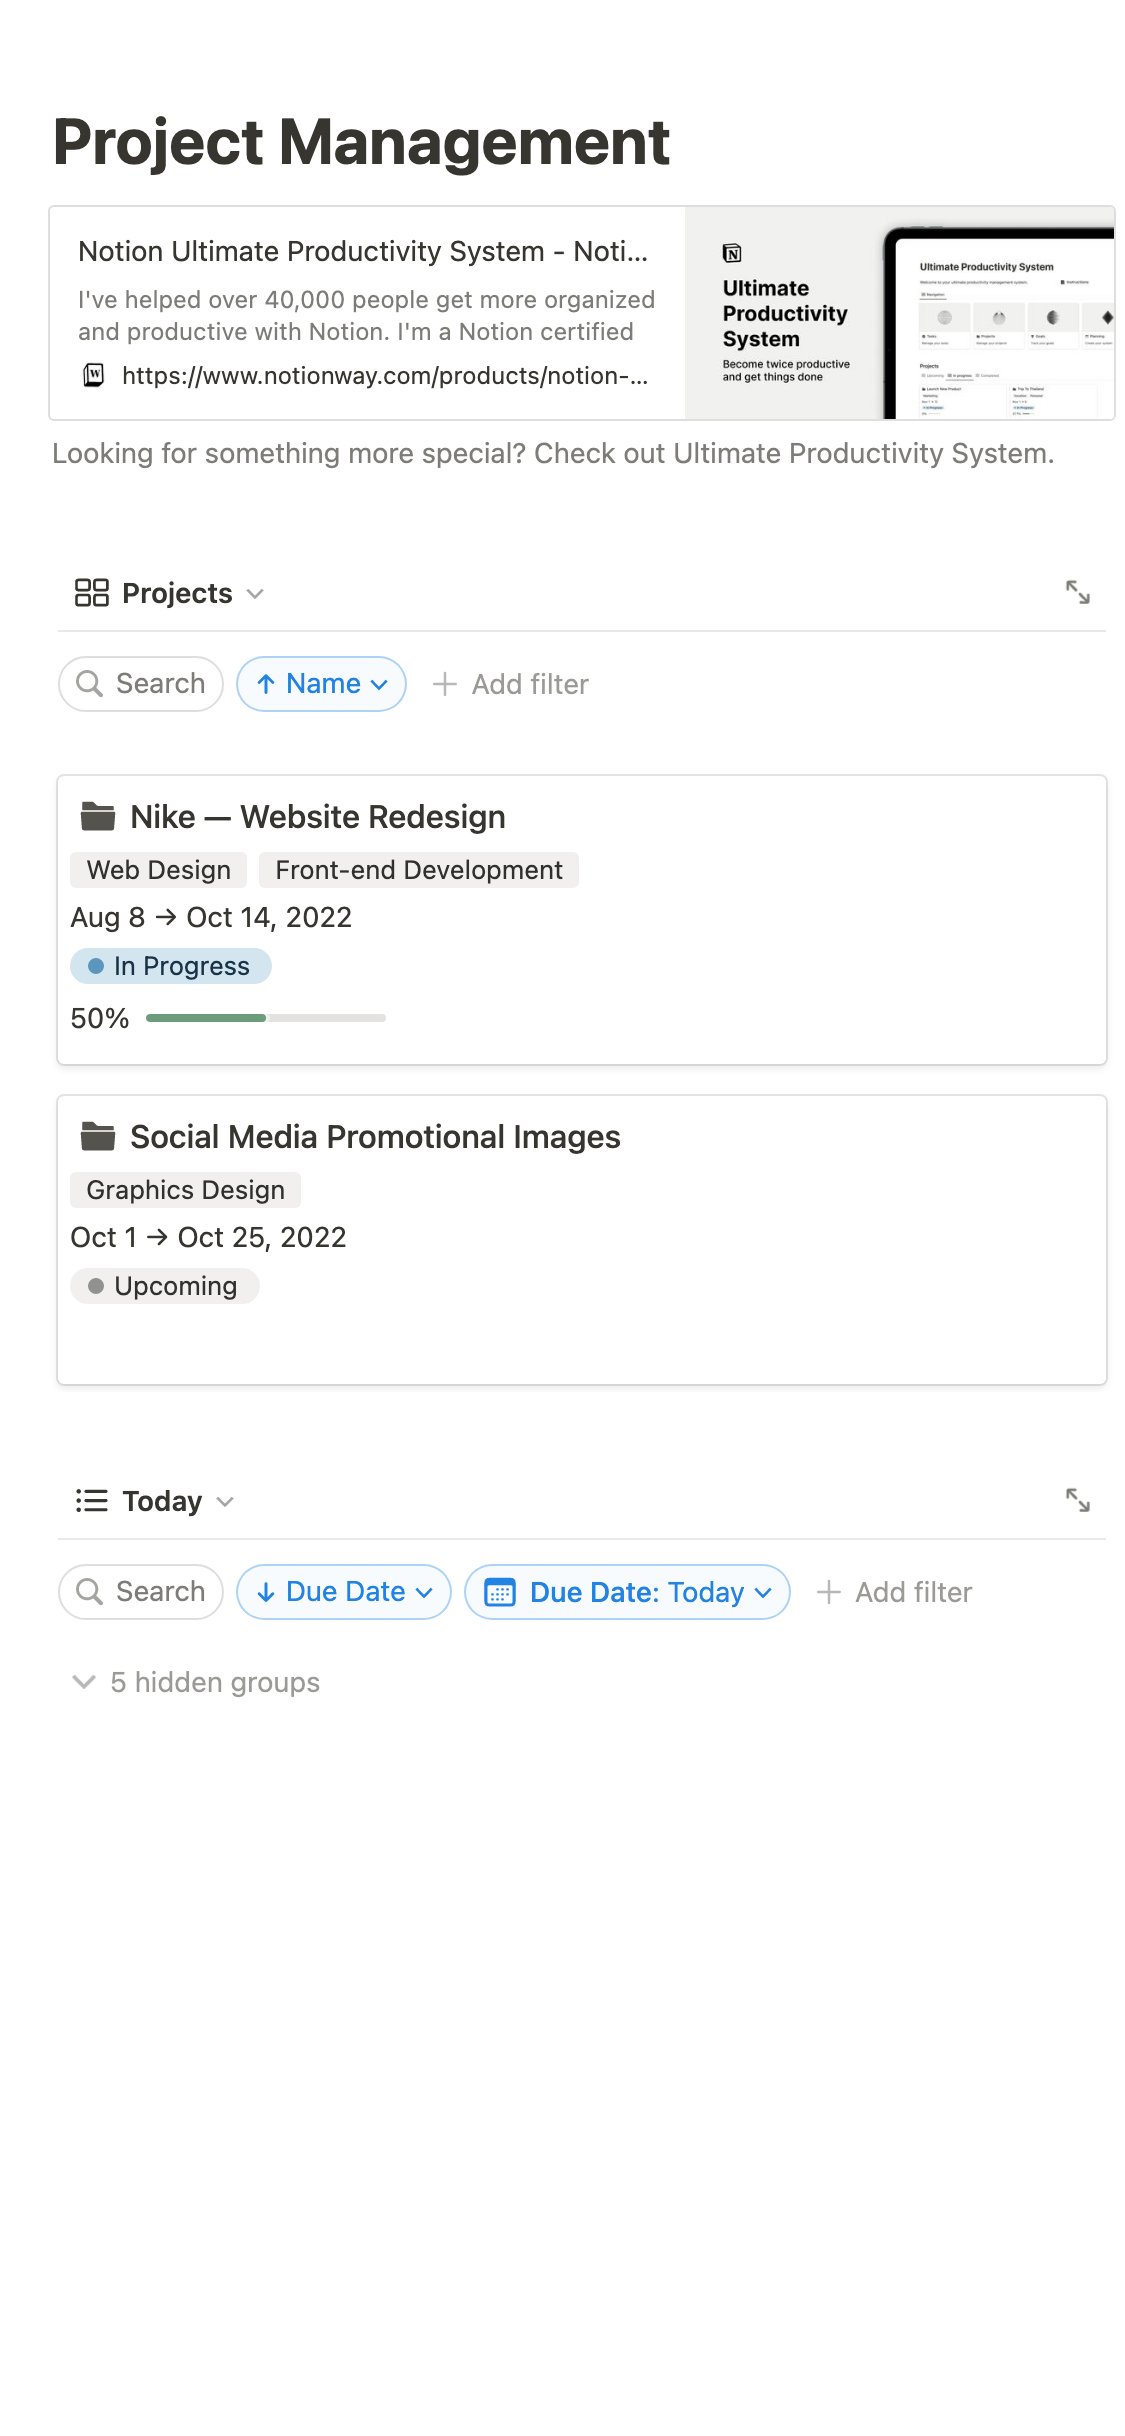
Task: Open the Due Date sort dropdown
Action: 344,1592
